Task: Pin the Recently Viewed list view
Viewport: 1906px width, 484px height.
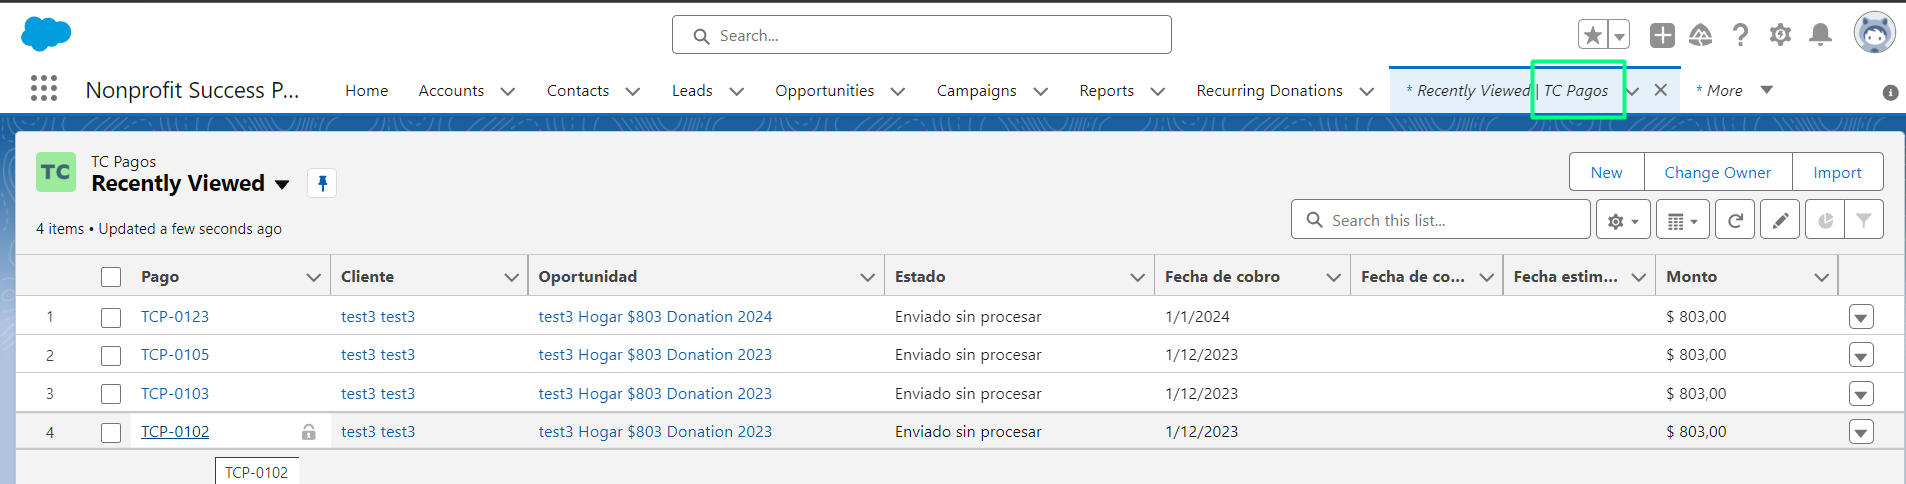Action: 322,183
